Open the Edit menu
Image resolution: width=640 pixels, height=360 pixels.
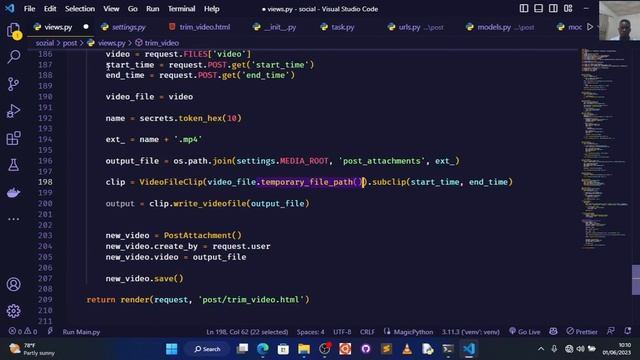[x=50, y=9]
